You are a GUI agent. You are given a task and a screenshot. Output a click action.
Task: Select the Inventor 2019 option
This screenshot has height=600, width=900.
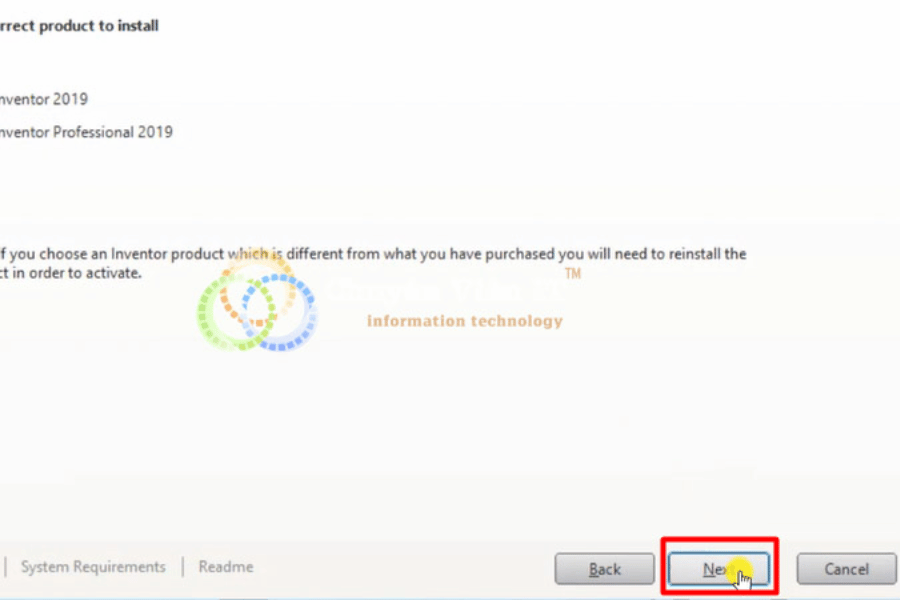click(44, 99)
